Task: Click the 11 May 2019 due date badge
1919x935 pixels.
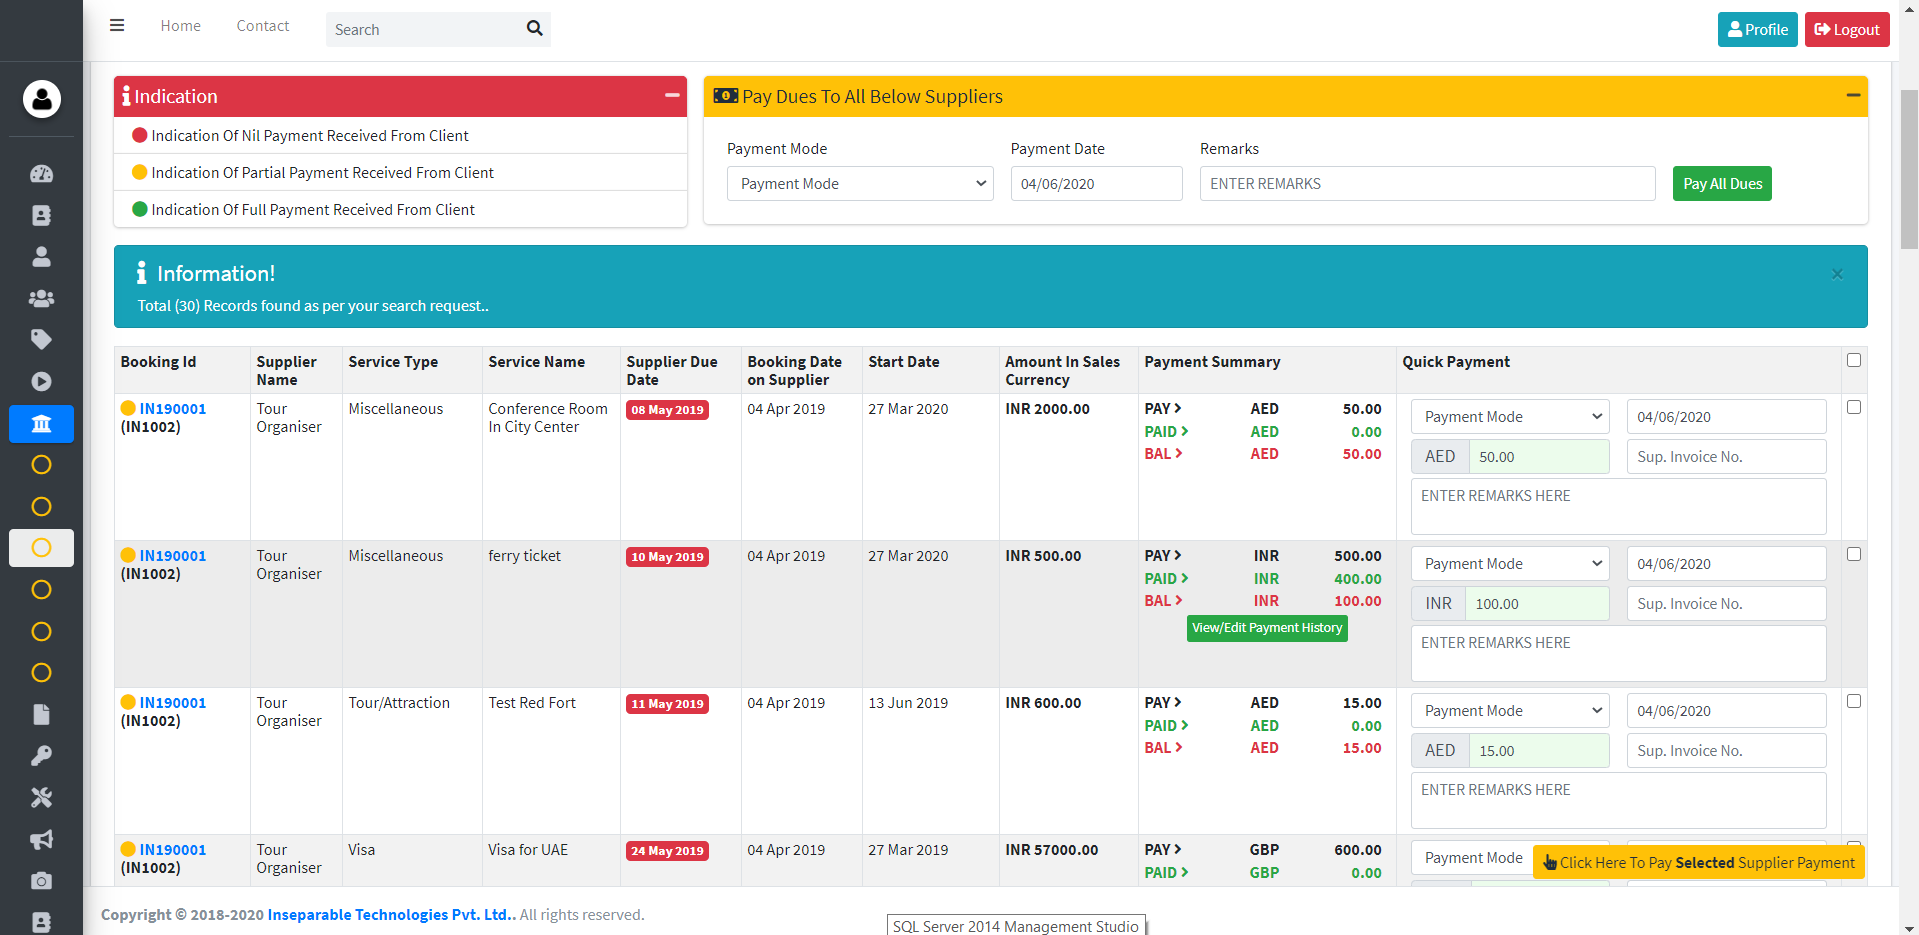Action: point(667,704)
